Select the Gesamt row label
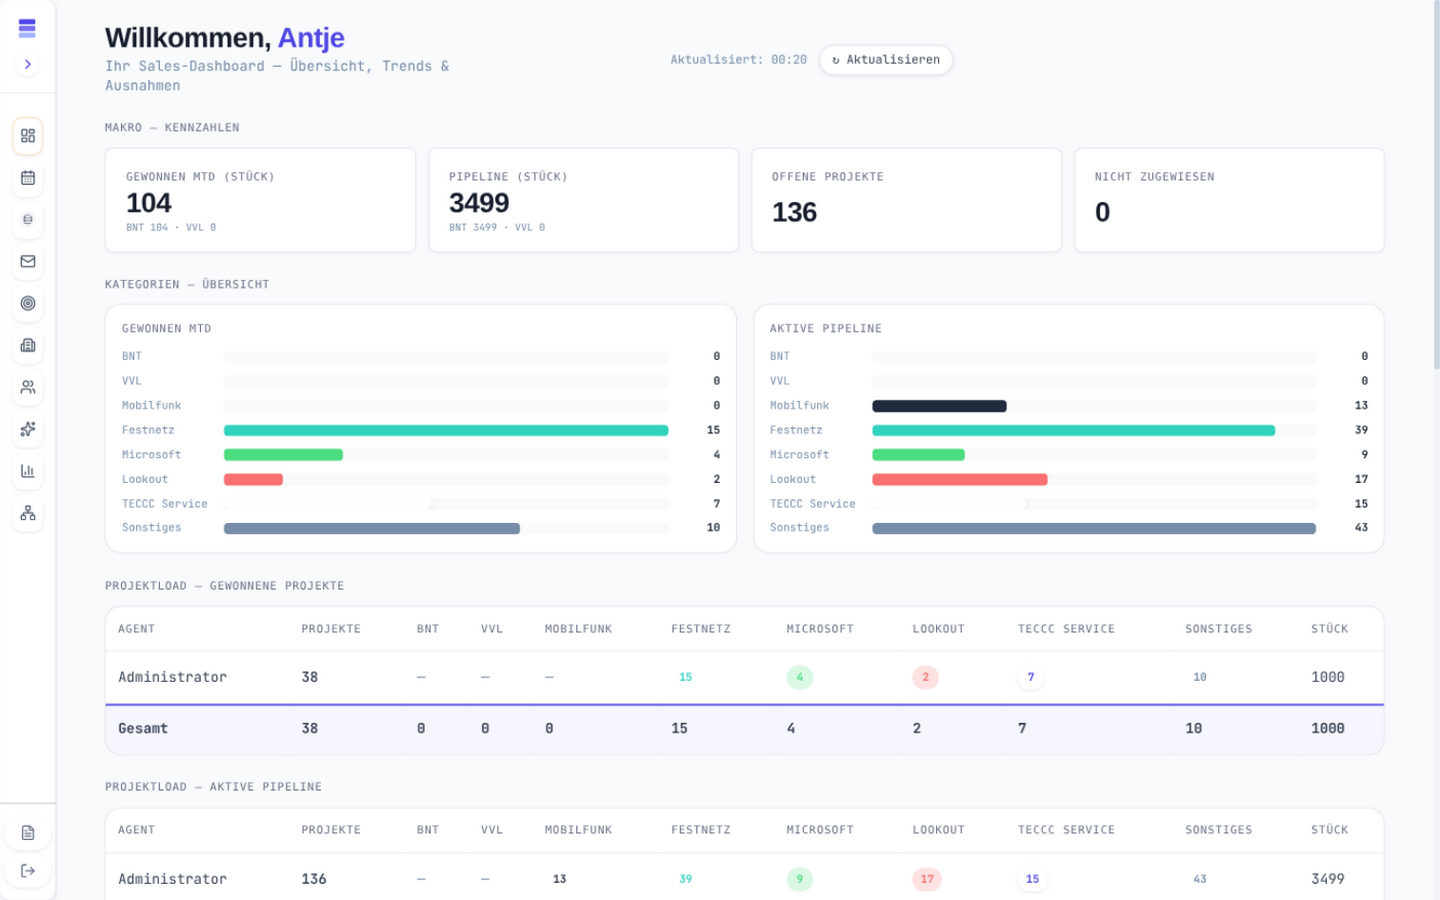The width and height of the screenshot is (1440, 900). point(143,728)
